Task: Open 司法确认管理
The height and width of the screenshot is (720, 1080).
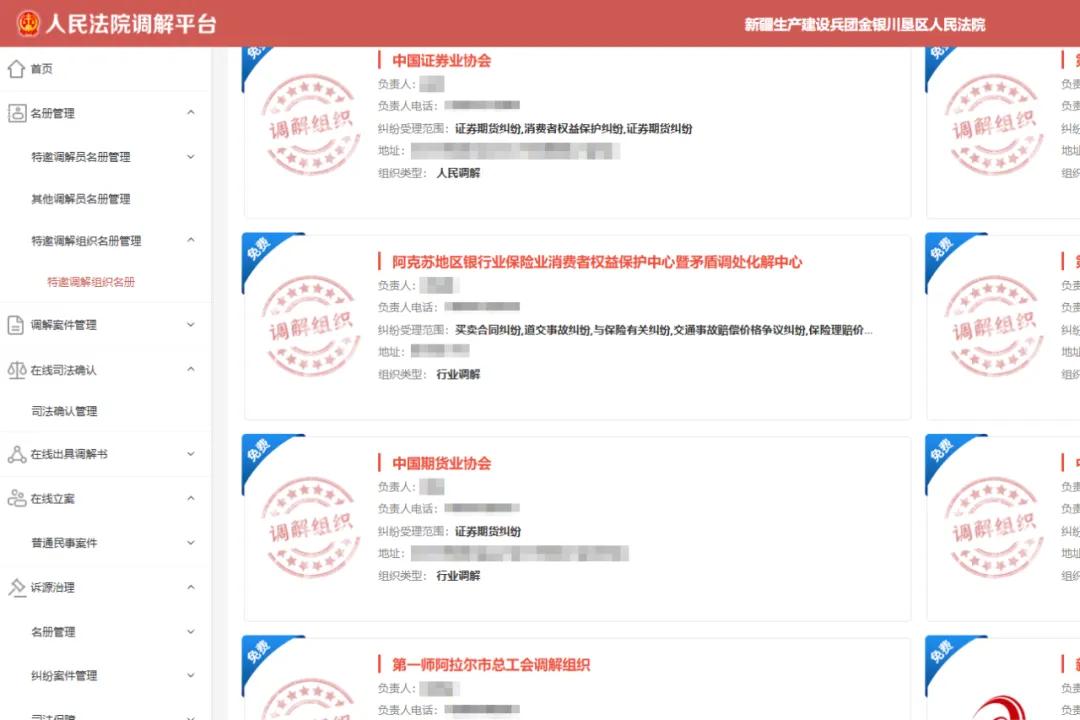Action: [x=64, y=411]
